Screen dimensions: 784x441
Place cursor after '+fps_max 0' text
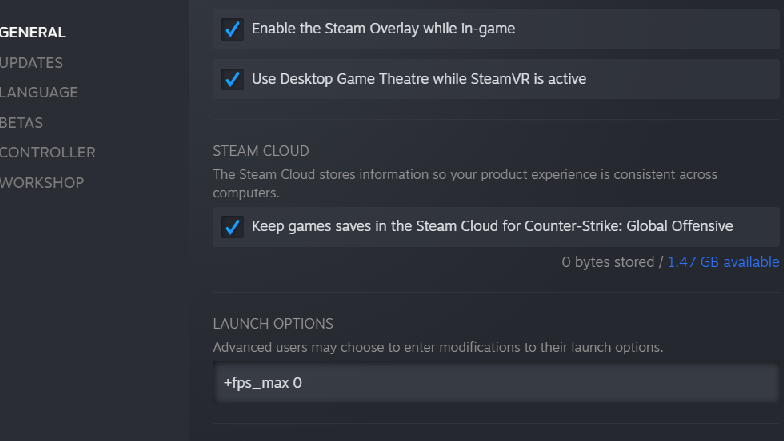(303, 383)
